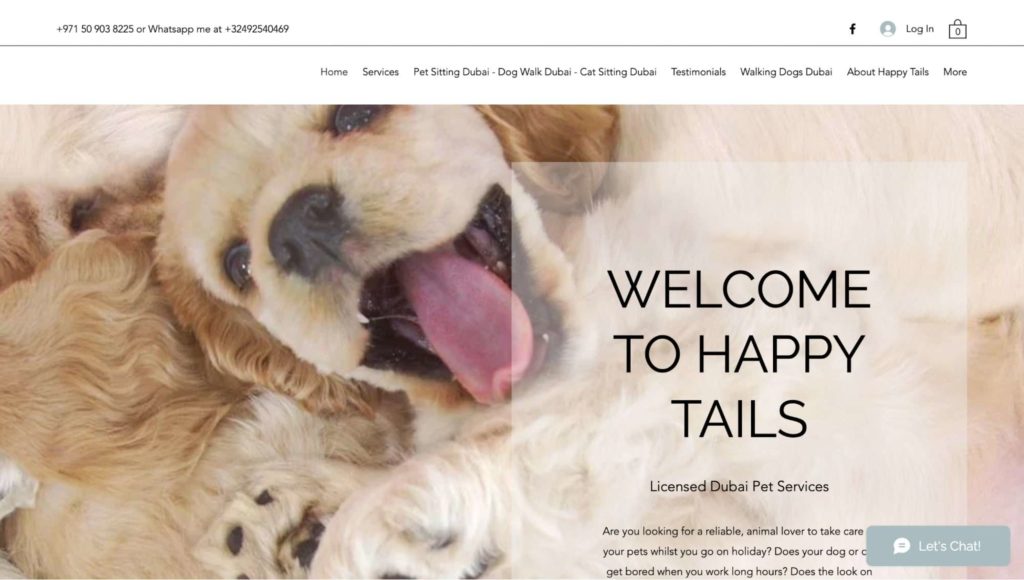The width and height of the screenshot is (1024, 580).
Task: Open the Services menu item
Action: [x=380, y=72]
